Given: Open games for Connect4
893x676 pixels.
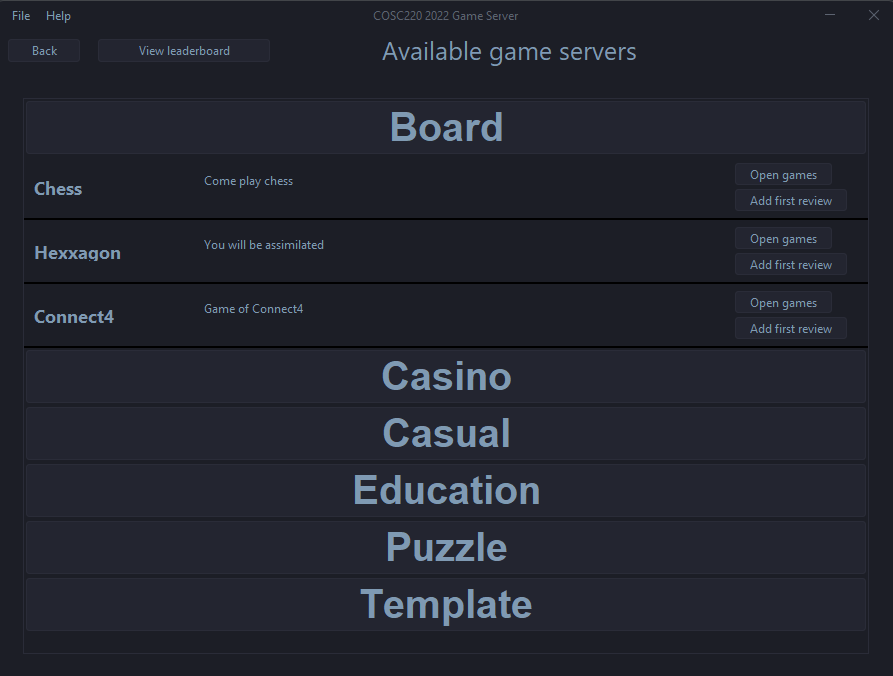Looking at the screenshot, I should [x=783, y=302].
